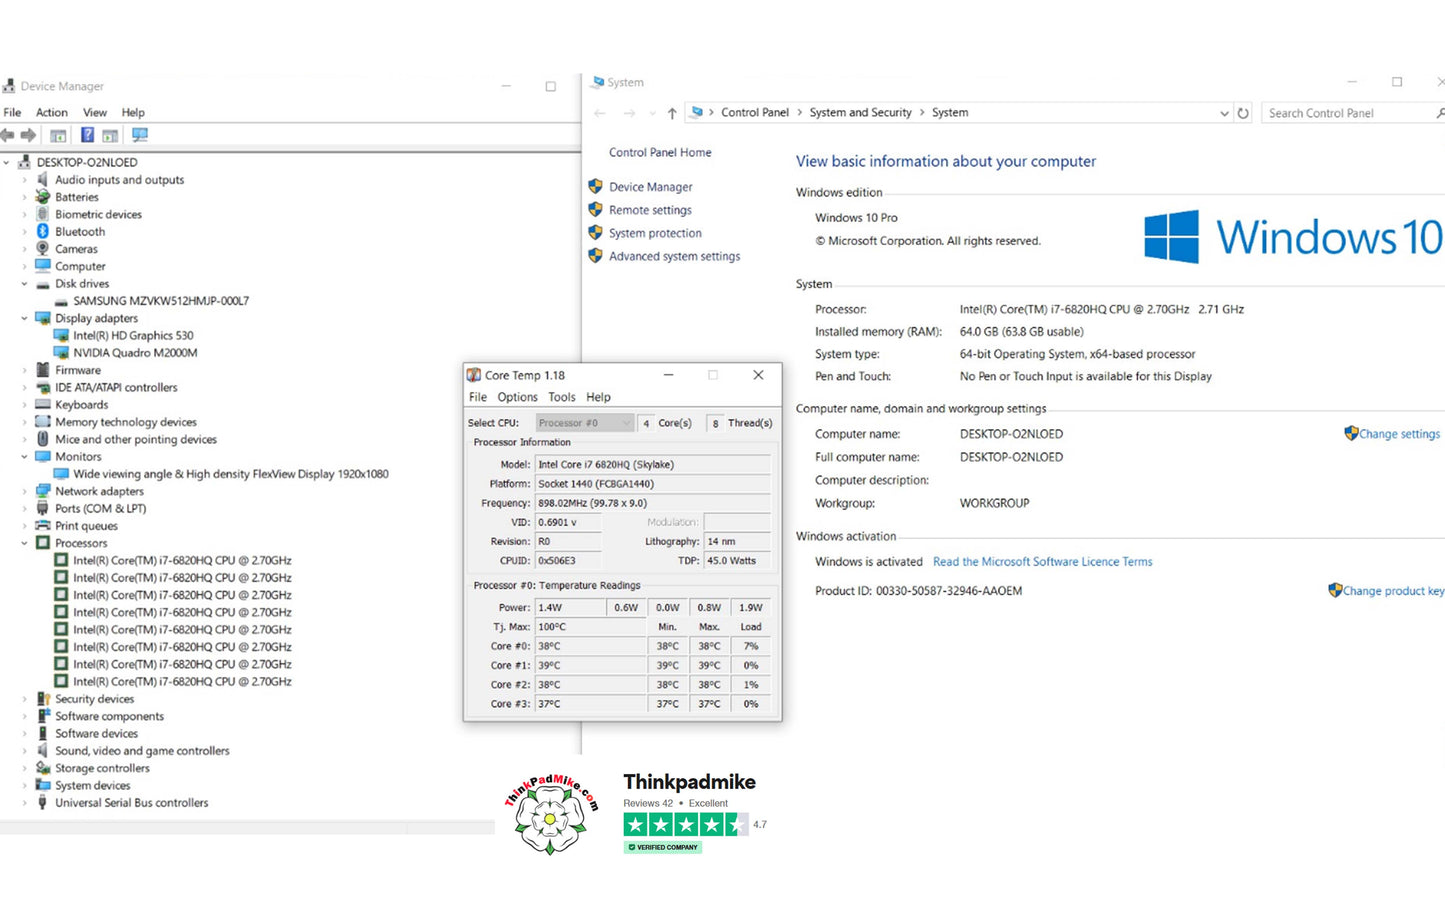Click the Sound, video and game controllers icon
1445x908 pixels.
click(x=42, y=751)
